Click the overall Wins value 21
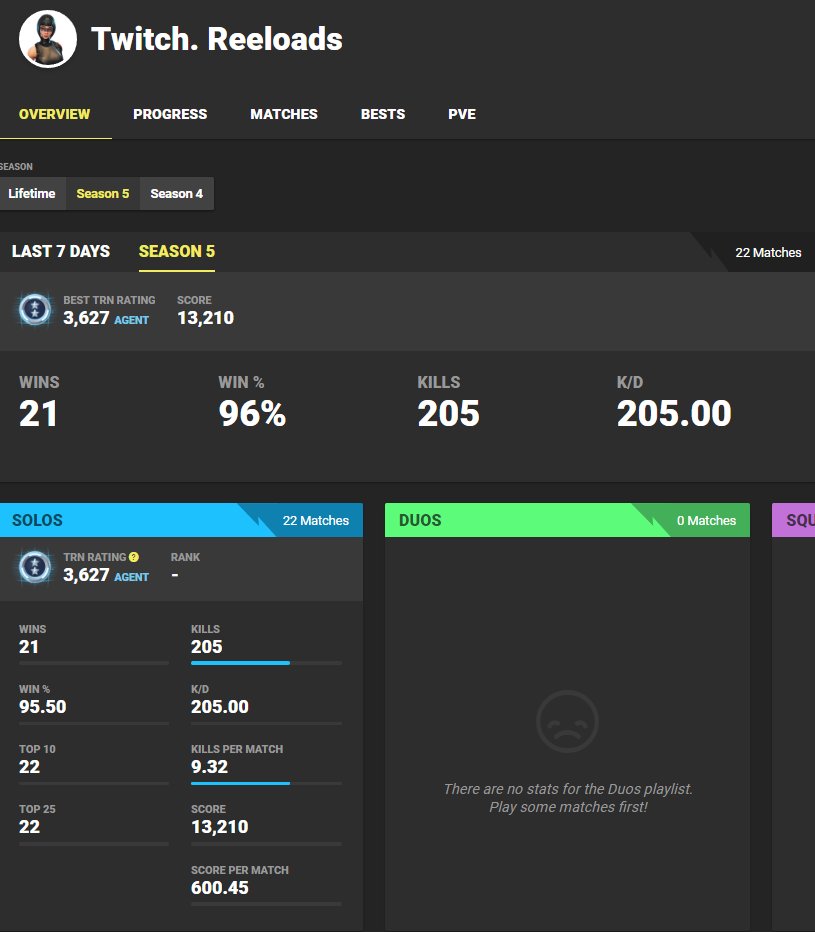815x932 pixels. tap(39, 414)
